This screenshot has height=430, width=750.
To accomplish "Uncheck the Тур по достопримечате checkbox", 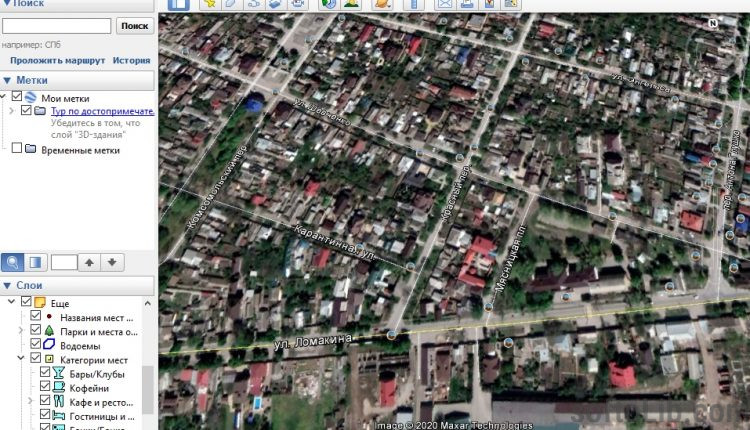I will coord(26,110).
